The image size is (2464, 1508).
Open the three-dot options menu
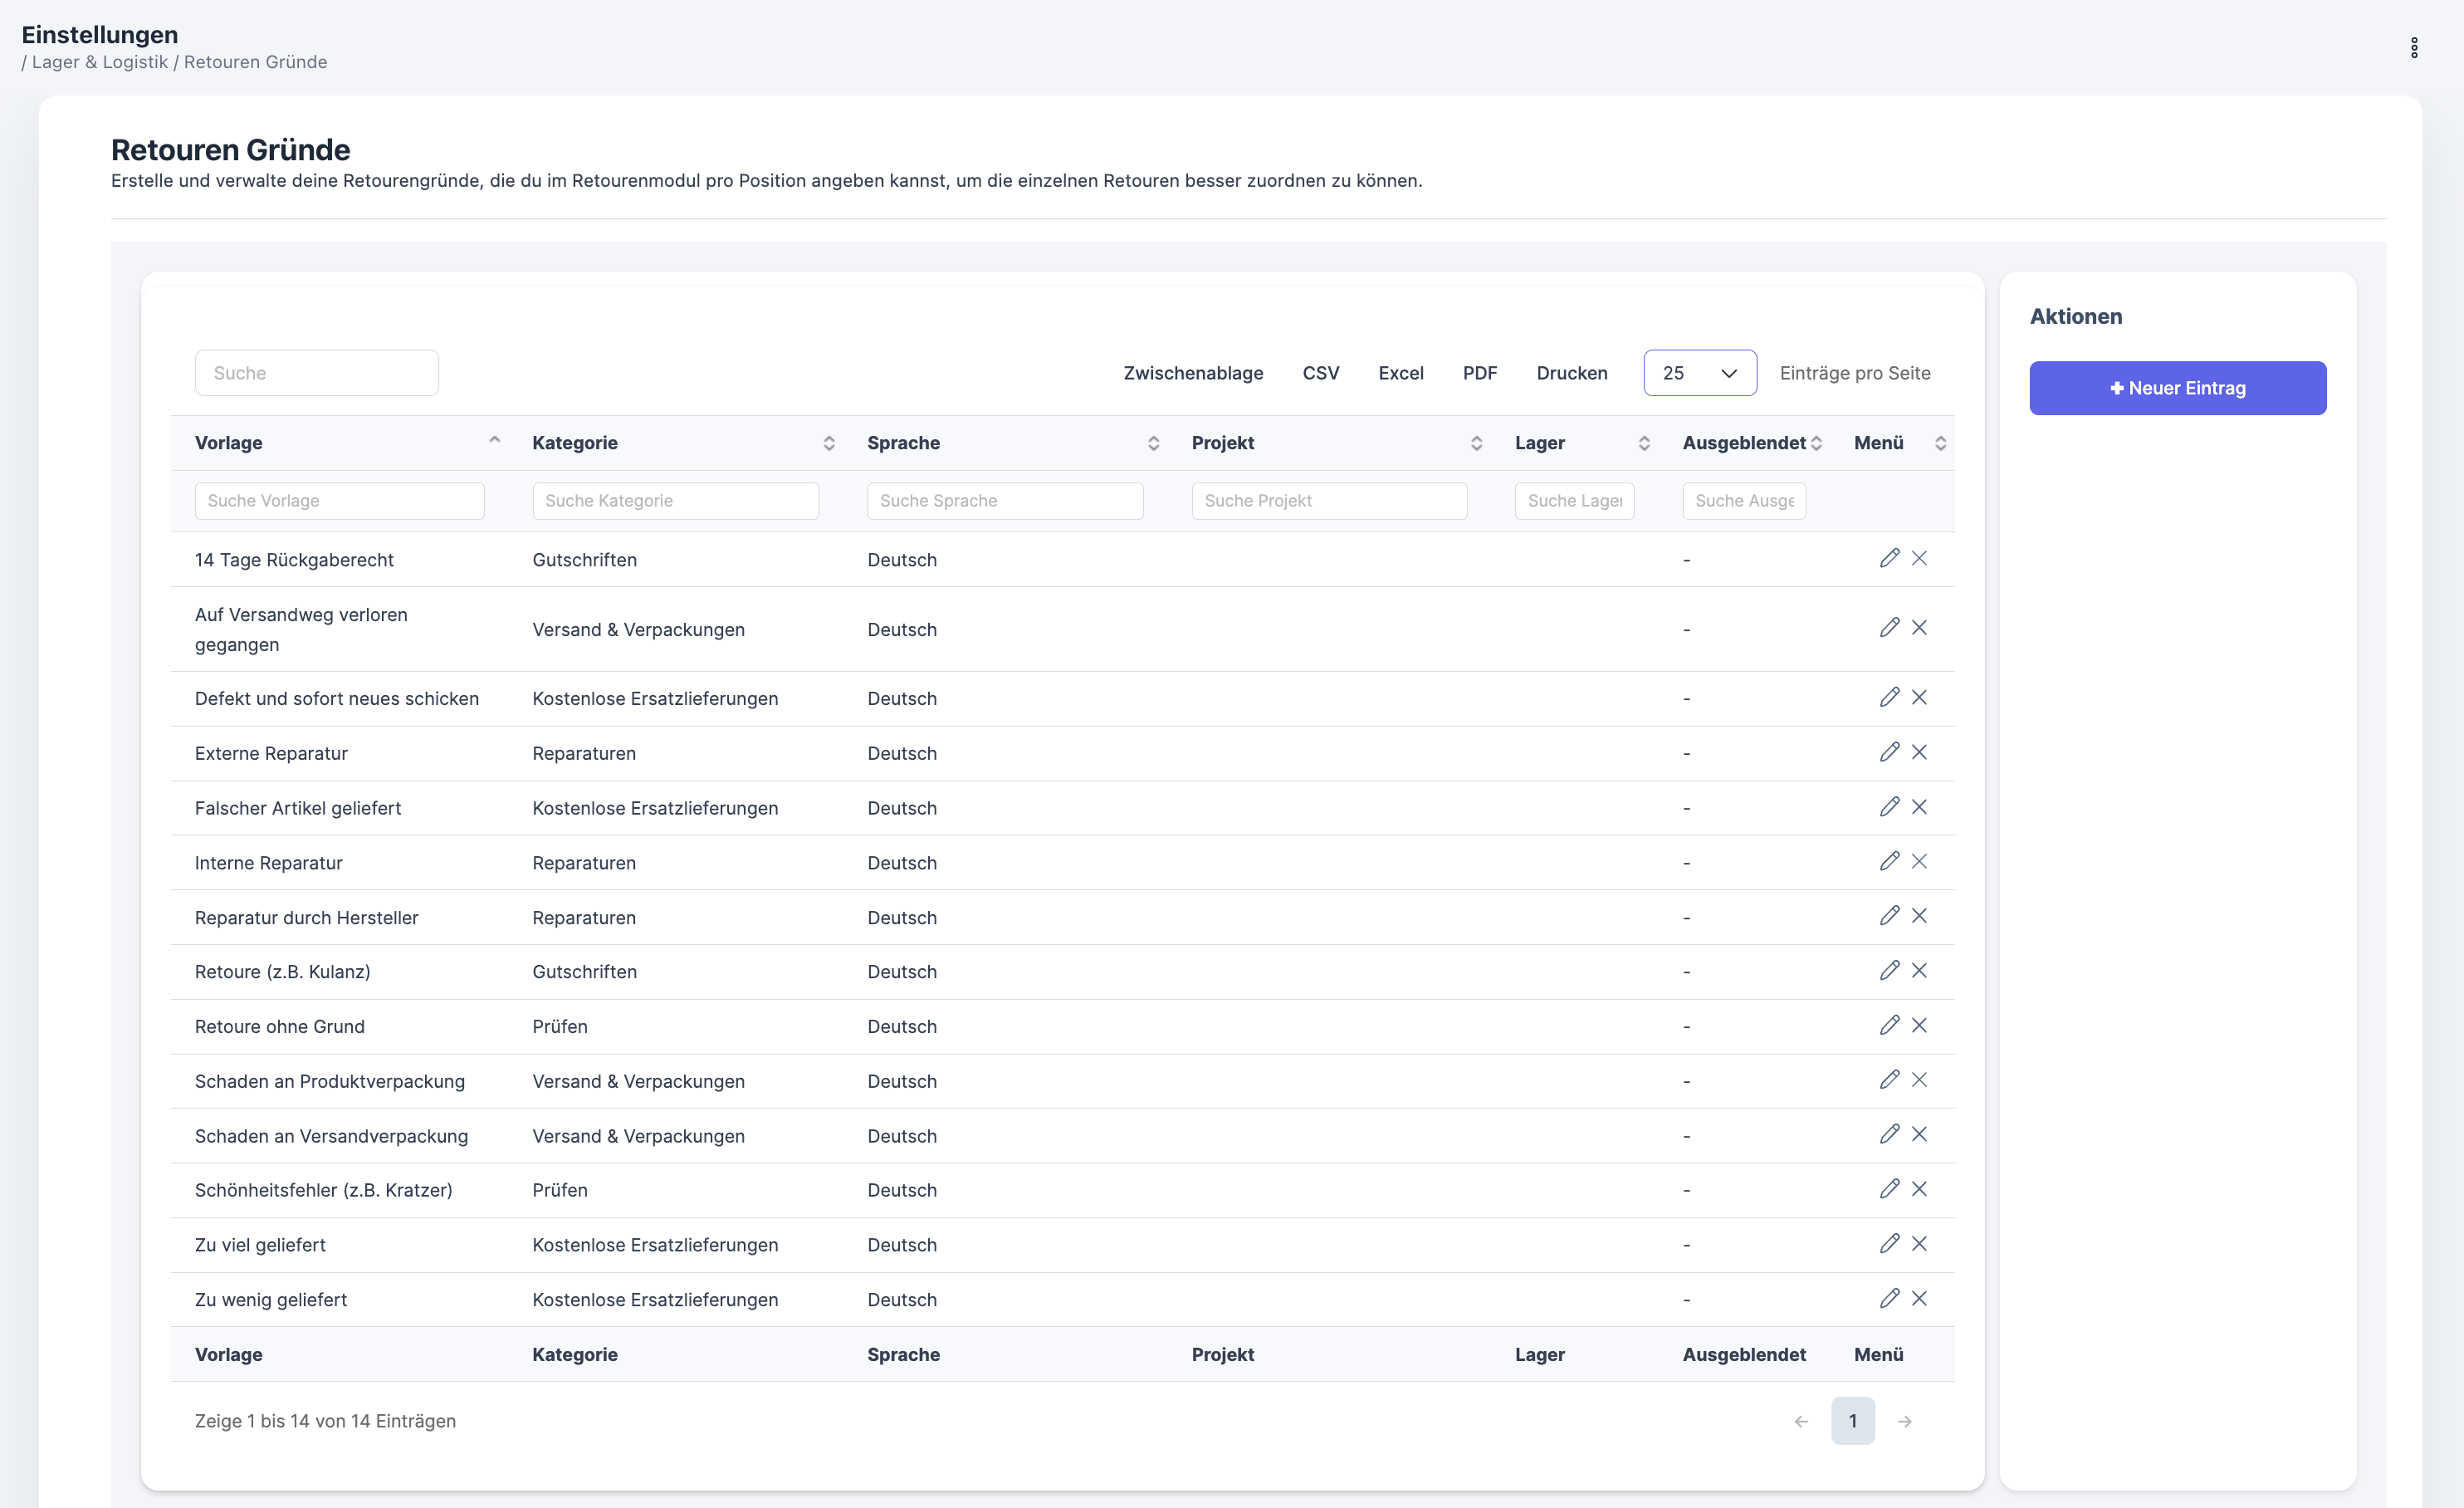coord(2414,48)
